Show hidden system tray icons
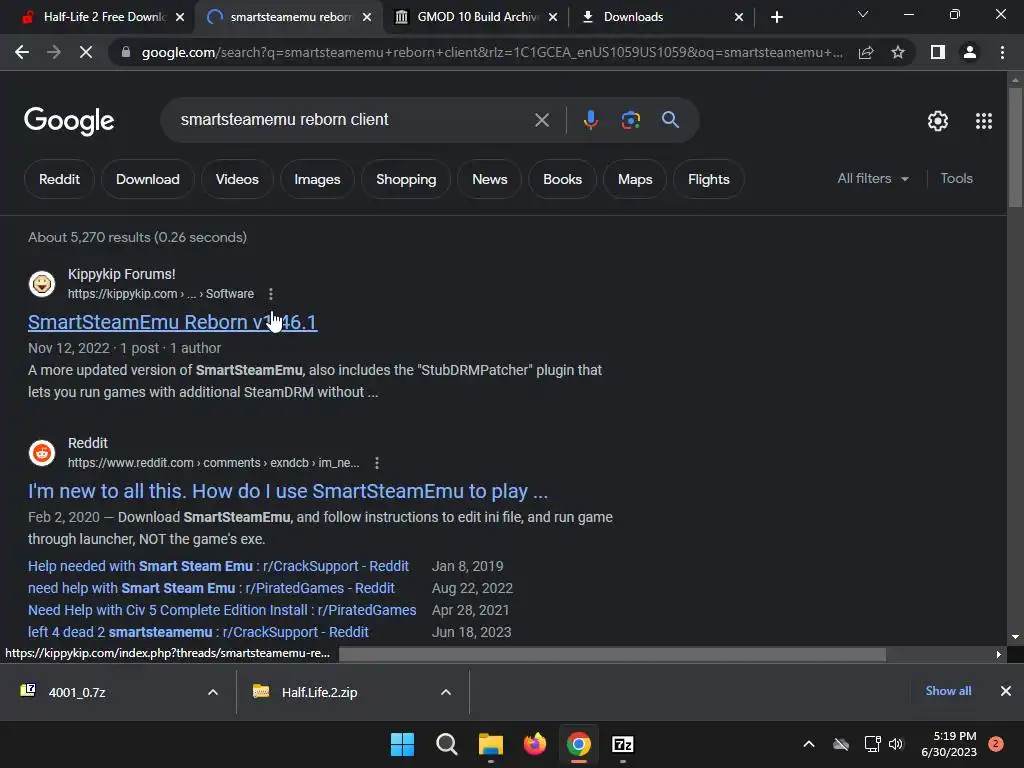This screenshot has width=1024, height=768. [x=808, y=744]
